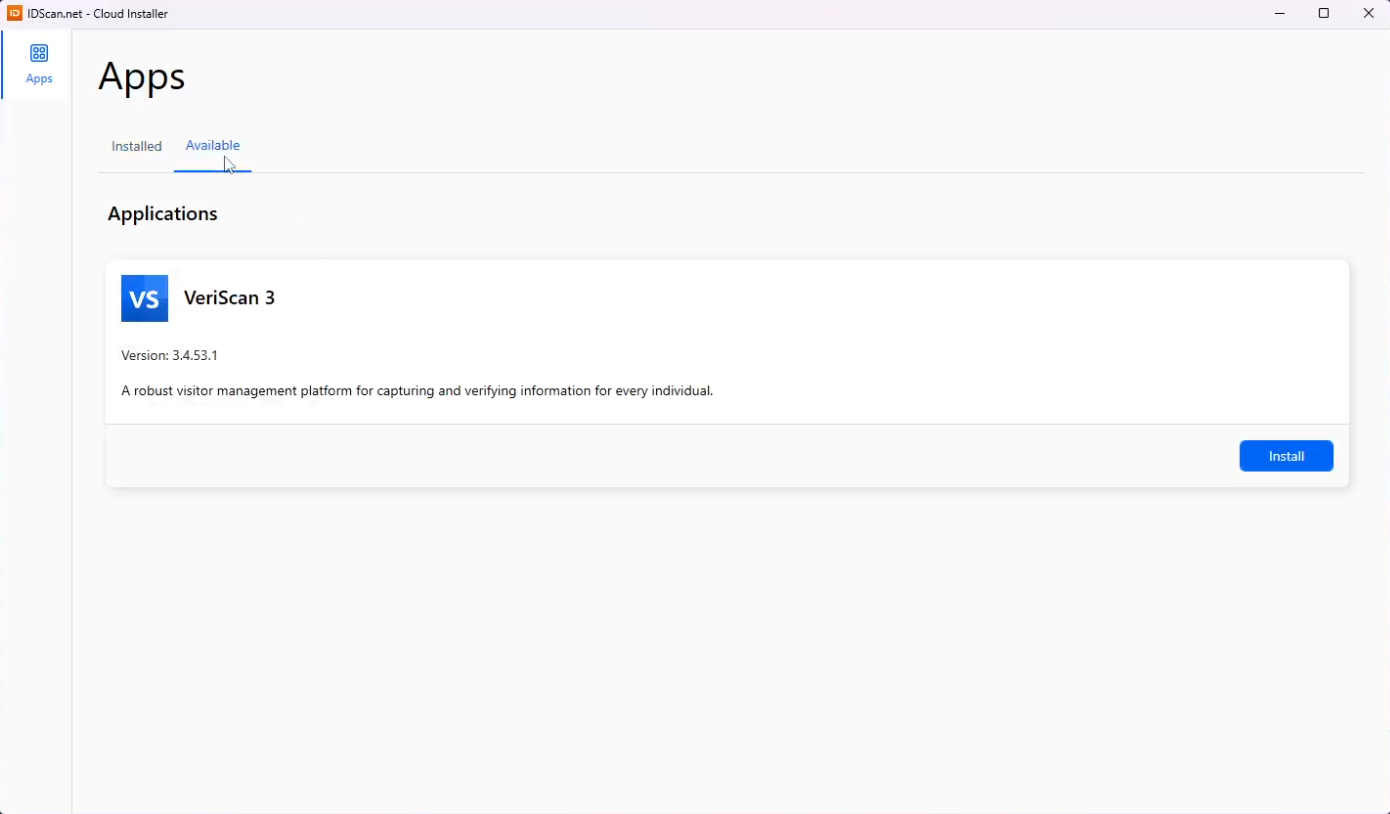Image resolution: width=1390 pixels, height=814 pixels.
Task: Click the robust visitor management description text
Action: [417, 391]
